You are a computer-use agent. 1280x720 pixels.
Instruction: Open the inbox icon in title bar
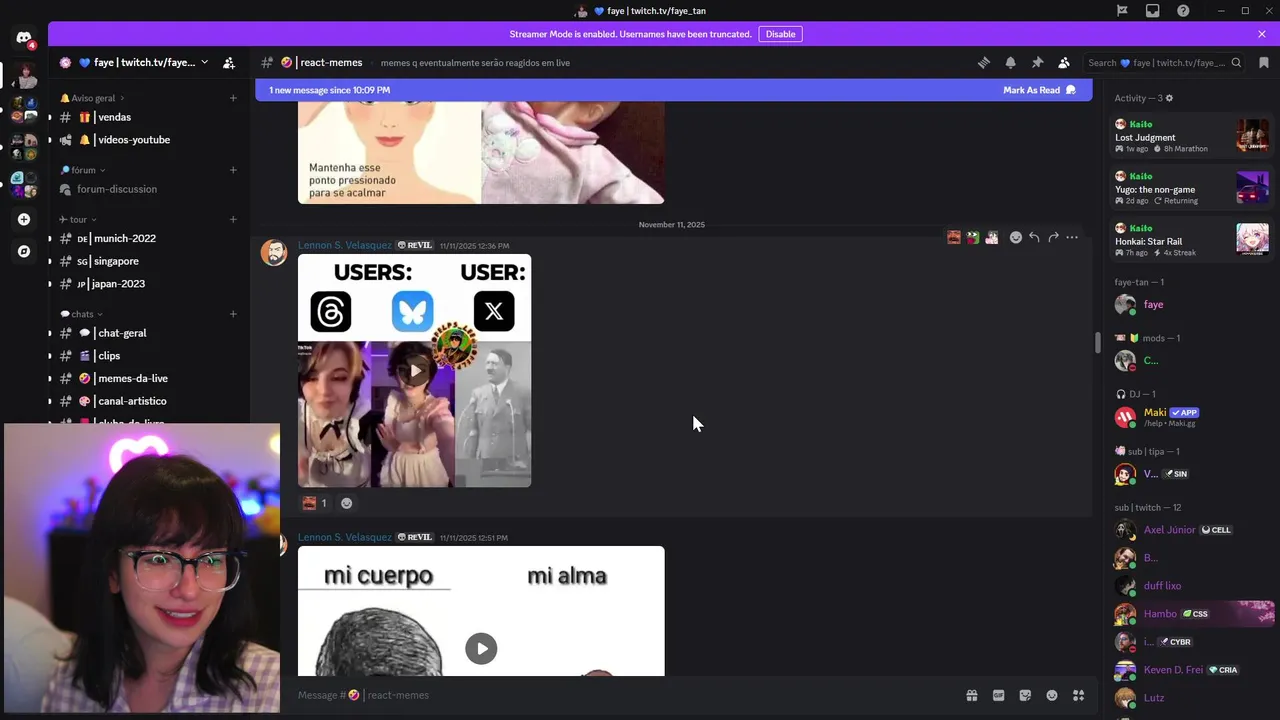[1153, 11]
